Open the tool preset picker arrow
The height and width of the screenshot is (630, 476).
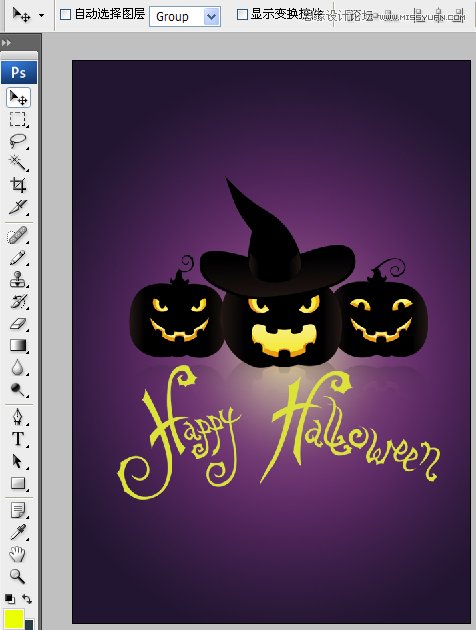click(x=41, y=16)
